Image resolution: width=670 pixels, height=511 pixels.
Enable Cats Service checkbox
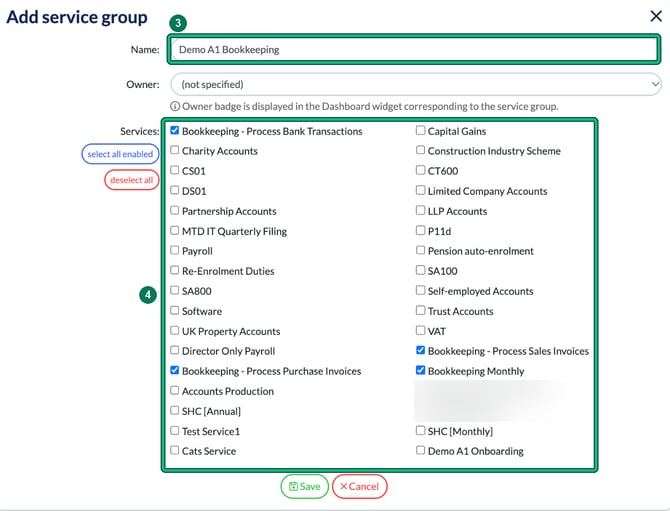(x=174, y=450)
